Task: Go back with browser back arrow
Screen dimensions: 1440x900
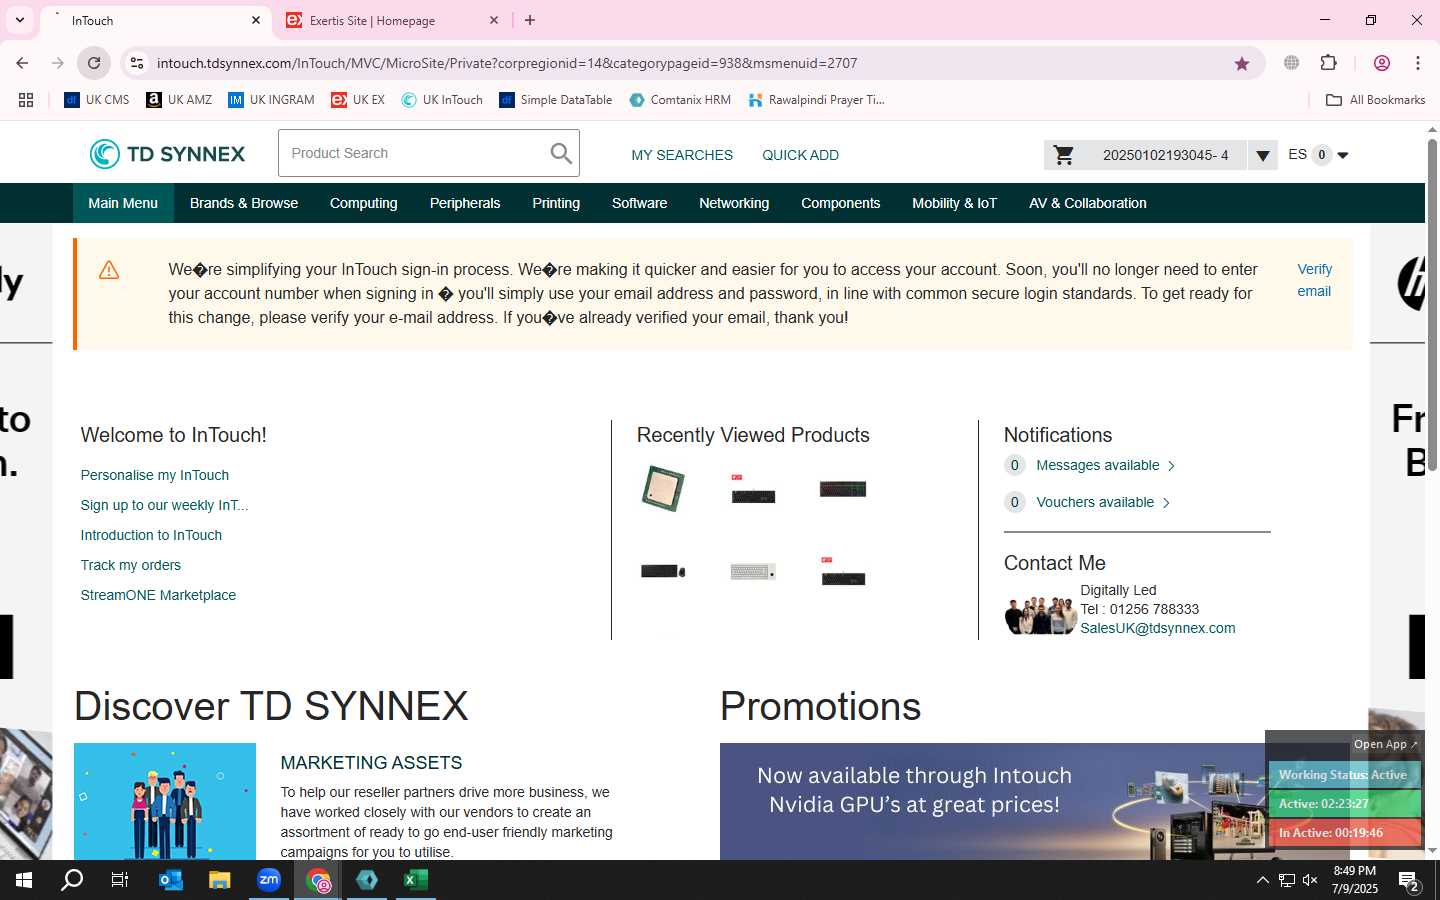Action: [x=22, y=63]
